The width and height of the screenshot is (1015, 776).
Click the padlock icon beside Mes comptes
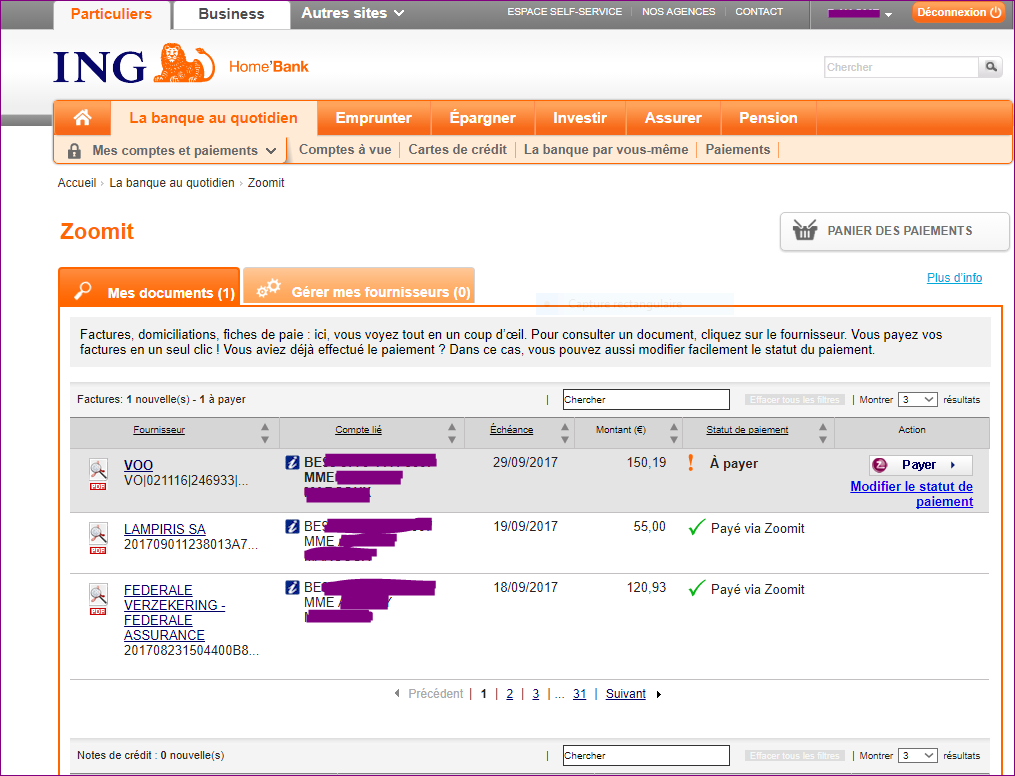pyautogui.click(x=74, y=151)
